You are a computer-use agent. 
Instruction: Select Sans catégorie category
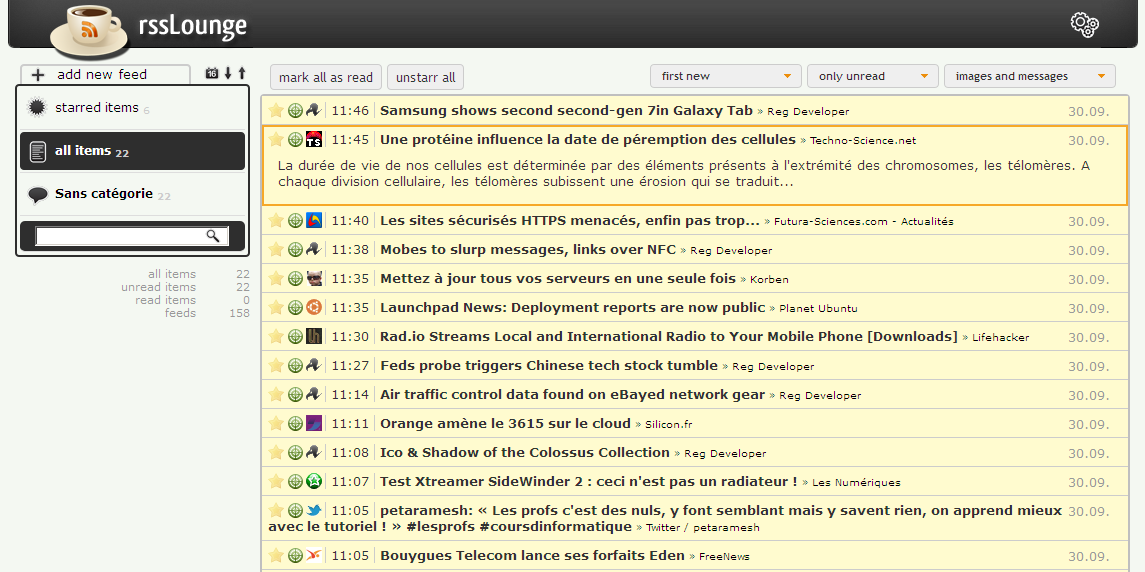pos(132,194)
